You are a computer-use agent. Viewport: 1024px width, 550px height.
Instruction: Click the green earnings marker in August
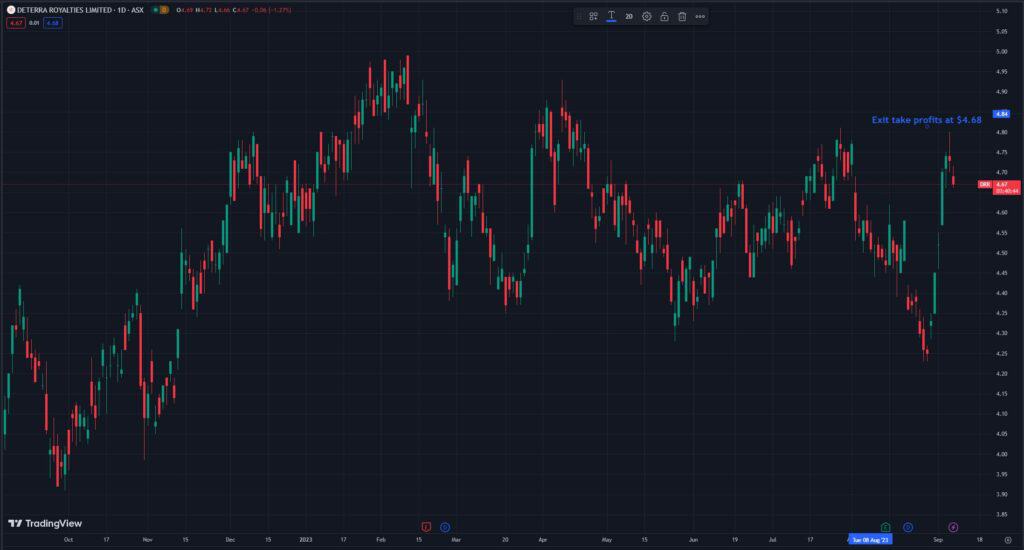pos(885,526)
